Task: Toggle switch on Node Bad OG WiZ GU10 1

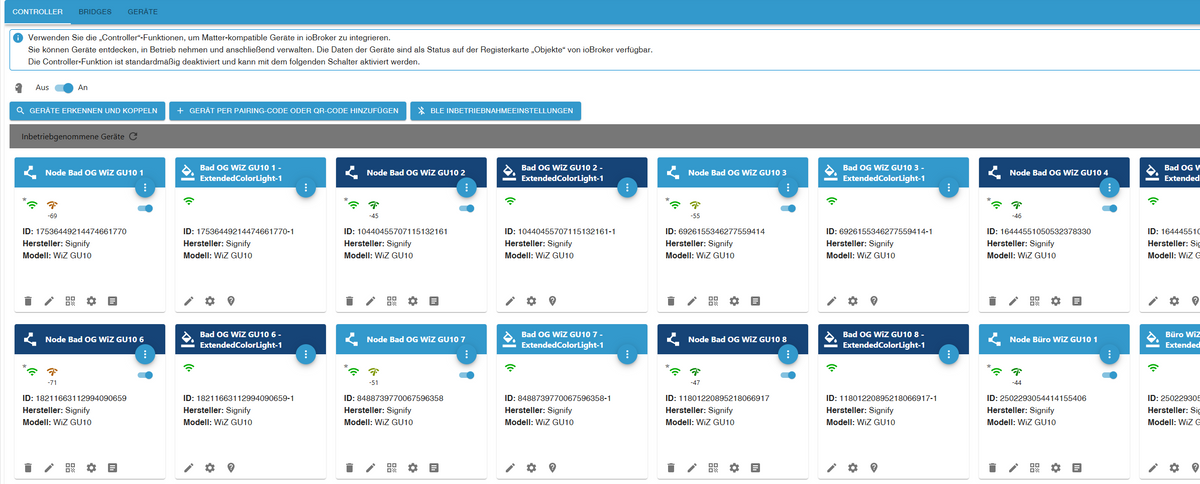Action: point(146,208)
